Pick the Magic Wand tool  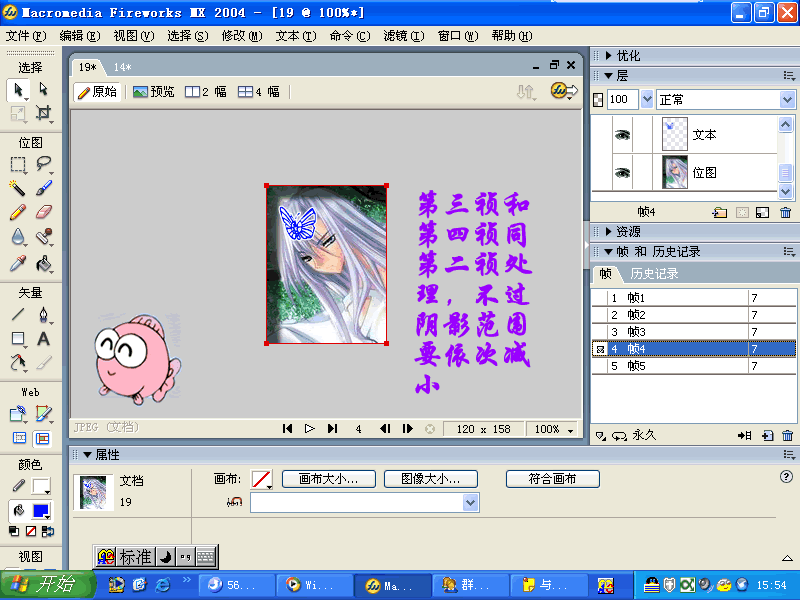pyautogui.click(x=18, y=188)
